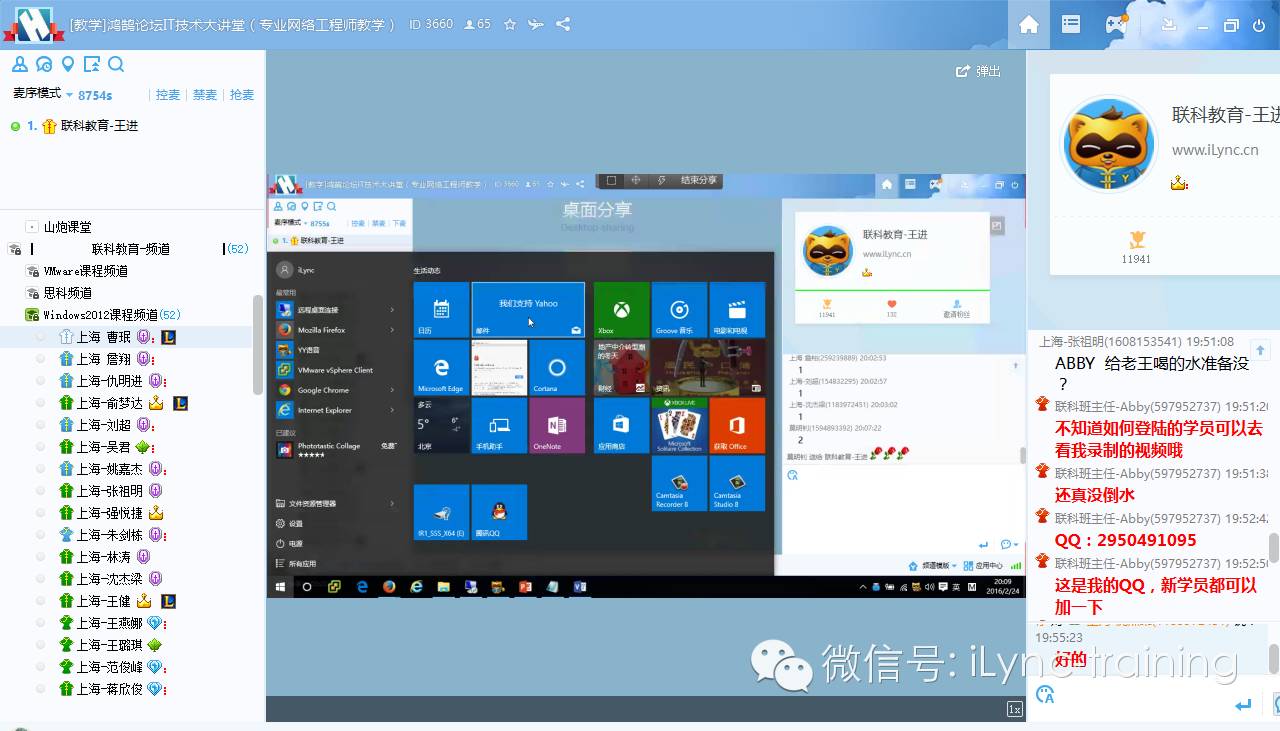Viewport: 1280px width, 731px height.
Task: Collapse the Windows2012课程频道 channel
Action: click(32, 315)
